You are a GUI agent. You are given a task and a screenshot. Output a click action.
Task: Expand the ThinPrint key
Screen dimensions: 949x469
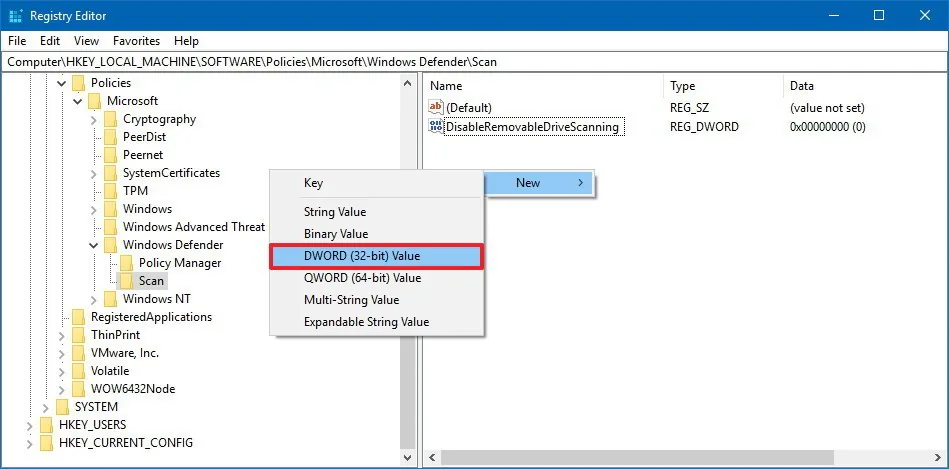pyautogui.click(x=62, y=335)
